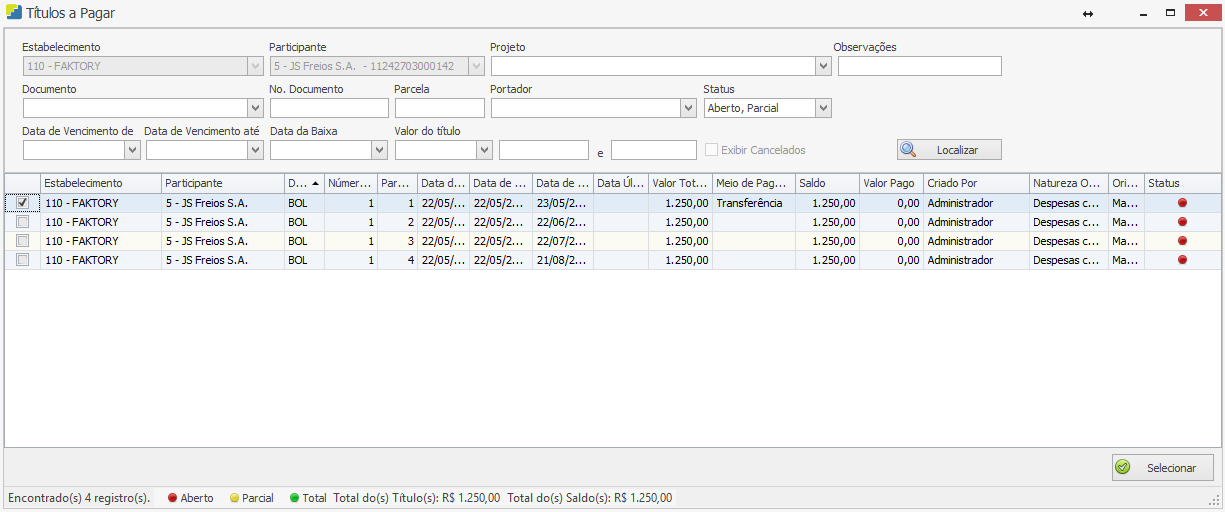Screen dimensions: 1225x512
Task: Expand the Projeto dropdown
Action: tap(823, 67)
